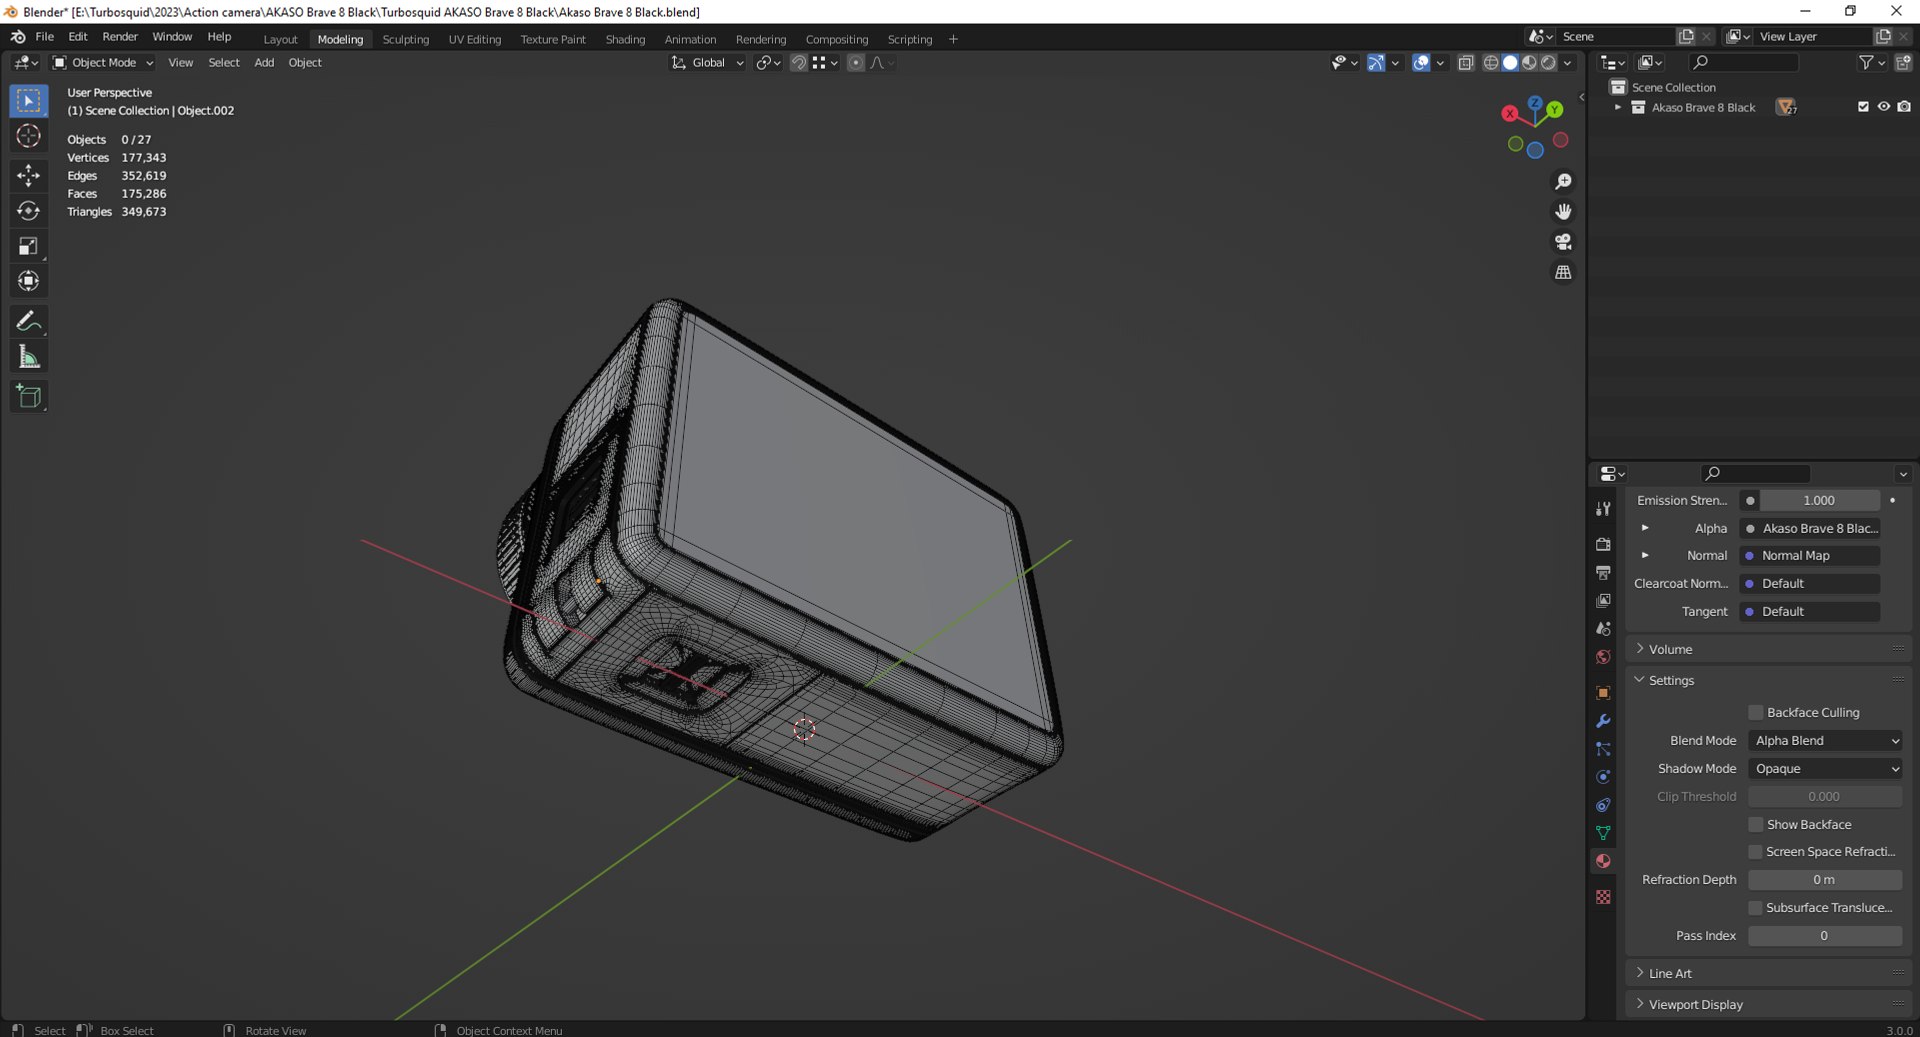
Task: Uncheck Akaso Brave 8 Black collection exclude checkbox
Action: [1863, 107]
